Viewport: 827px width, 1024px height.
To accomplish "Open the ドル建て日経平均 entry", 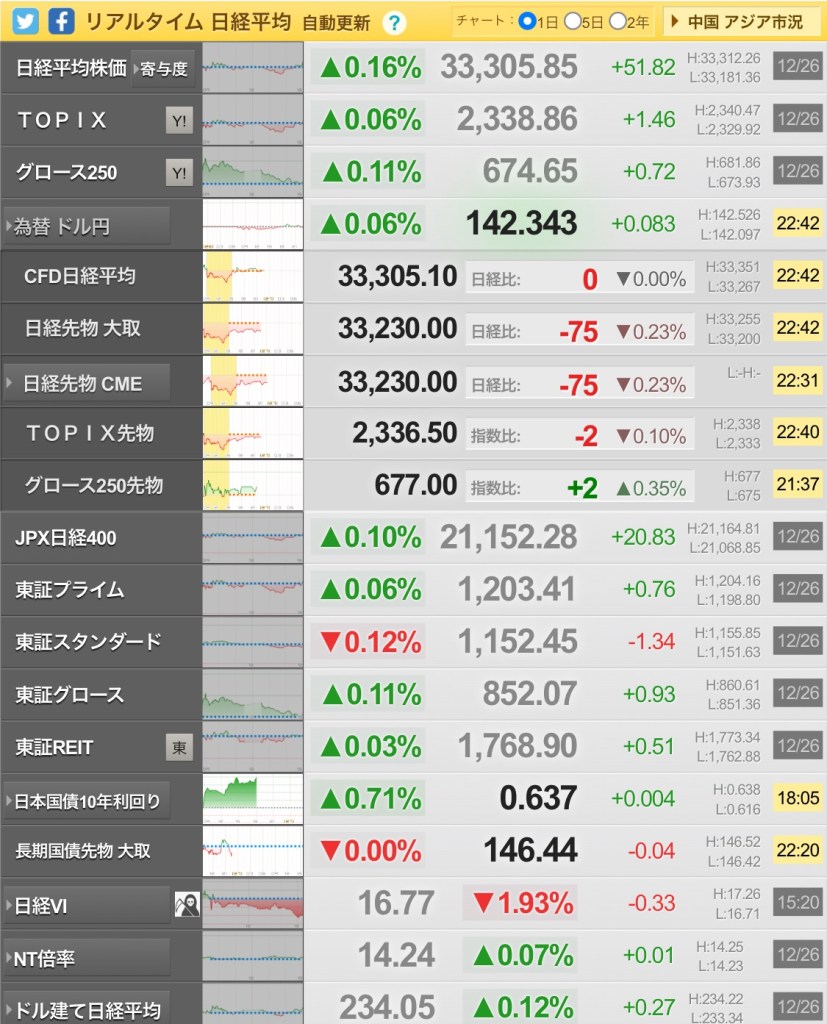I will tap(87, 1008).
